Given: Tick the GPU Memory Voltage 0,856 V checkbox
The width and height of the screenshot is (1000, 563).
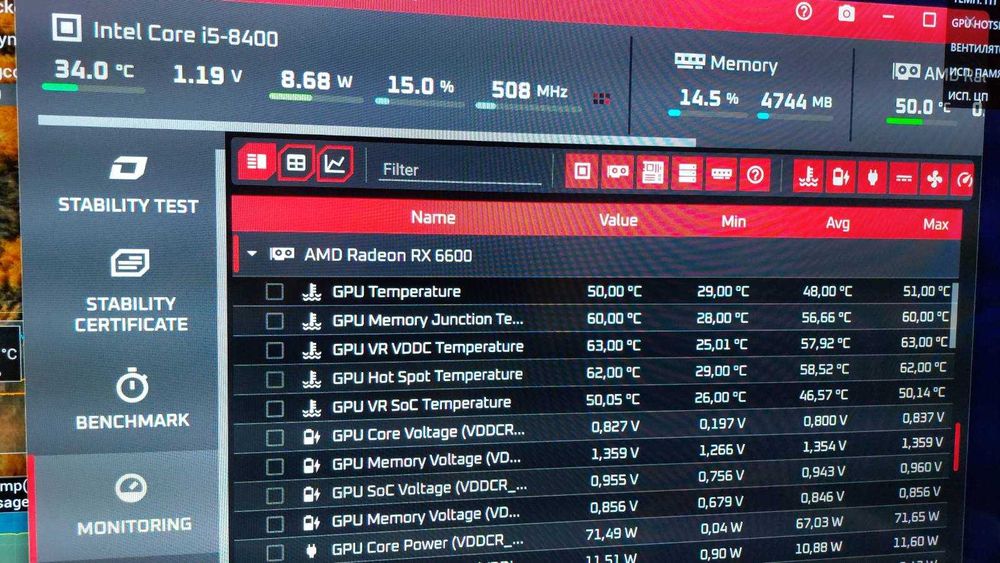Looking at the screenshot, I should 275,524.
